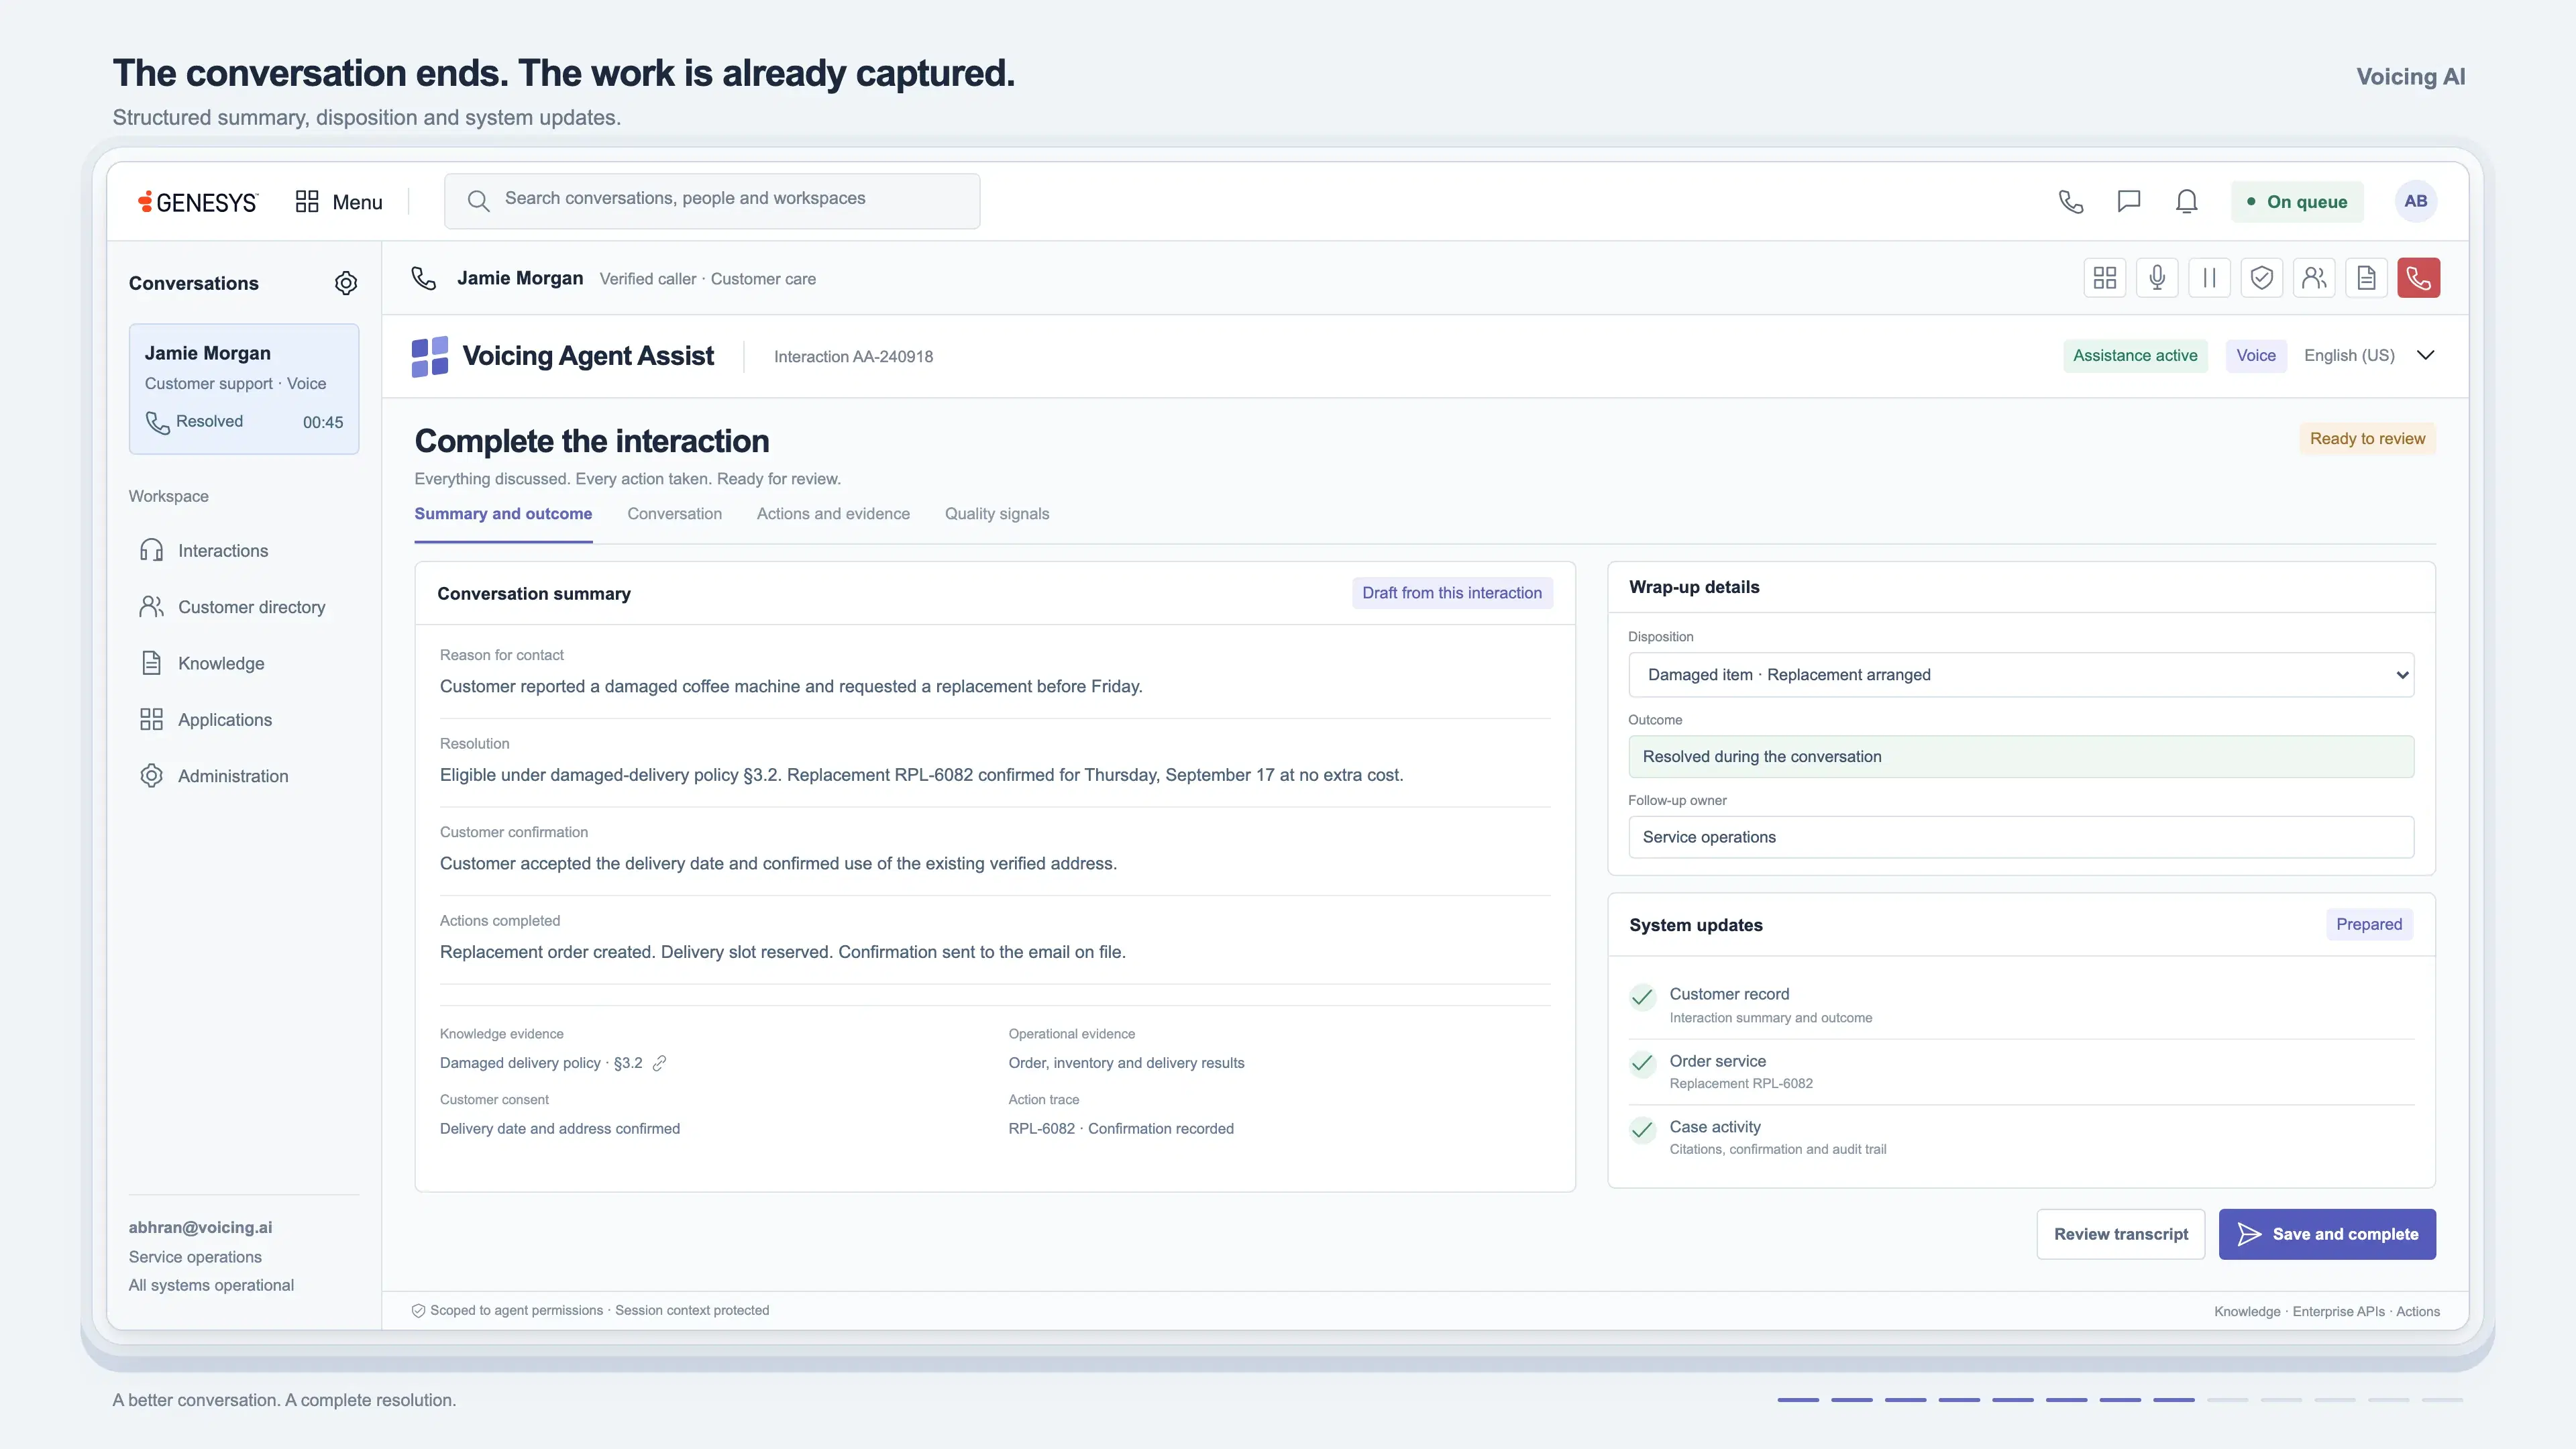Open notifications bell icon
2576x1449 pixels.
(x=2187, y=201)
